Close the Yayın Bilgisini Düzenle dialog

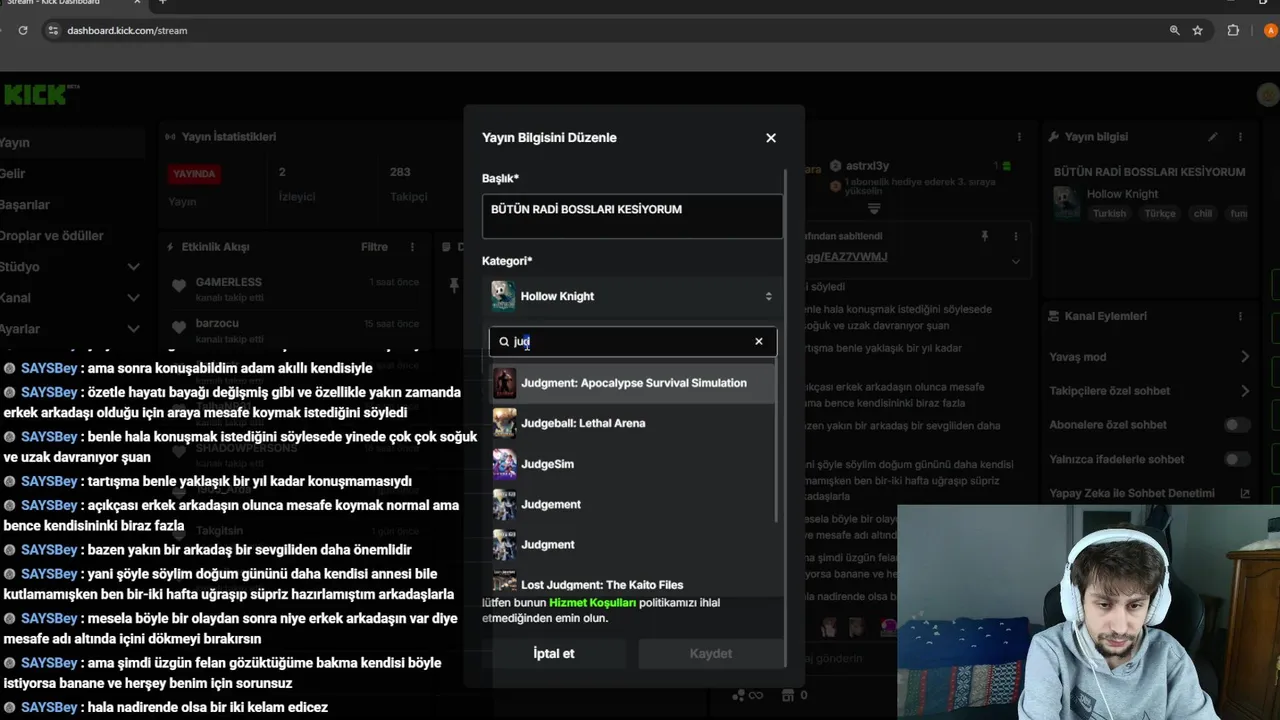(771, 138)
